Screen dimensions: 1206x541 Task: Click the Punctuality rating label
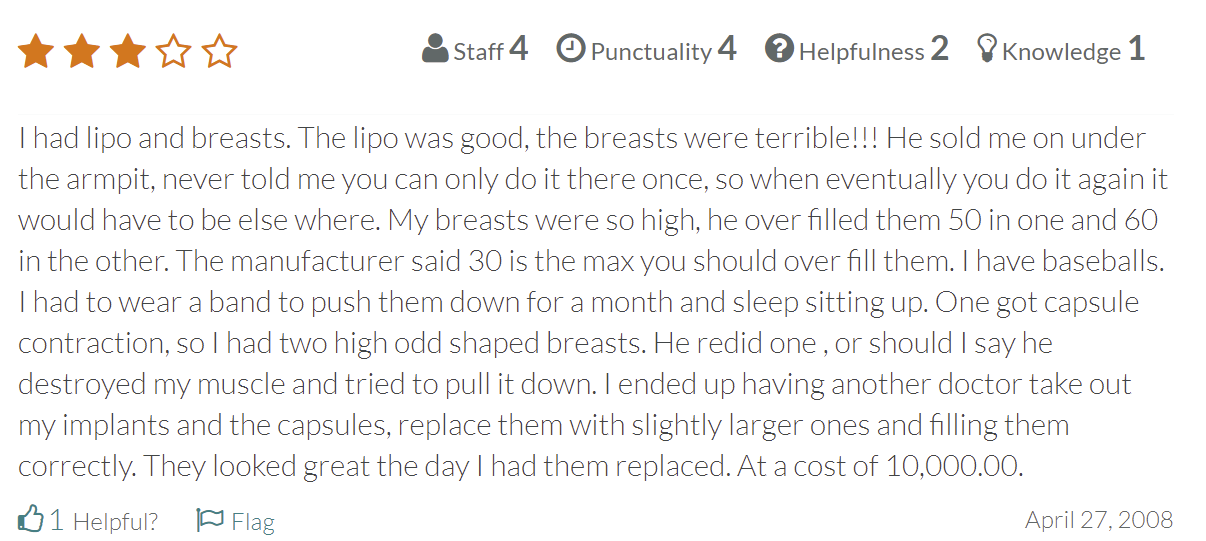(x=651, y=52)
